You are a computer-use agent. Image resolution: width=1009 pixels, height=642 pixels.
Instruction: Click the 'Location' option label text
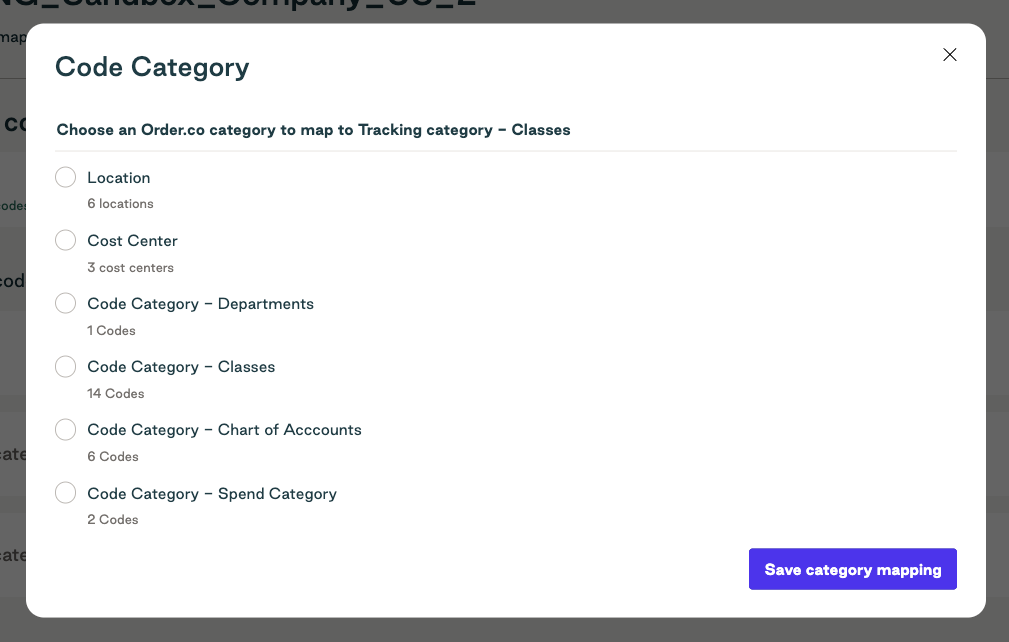[x=119, y=178]
